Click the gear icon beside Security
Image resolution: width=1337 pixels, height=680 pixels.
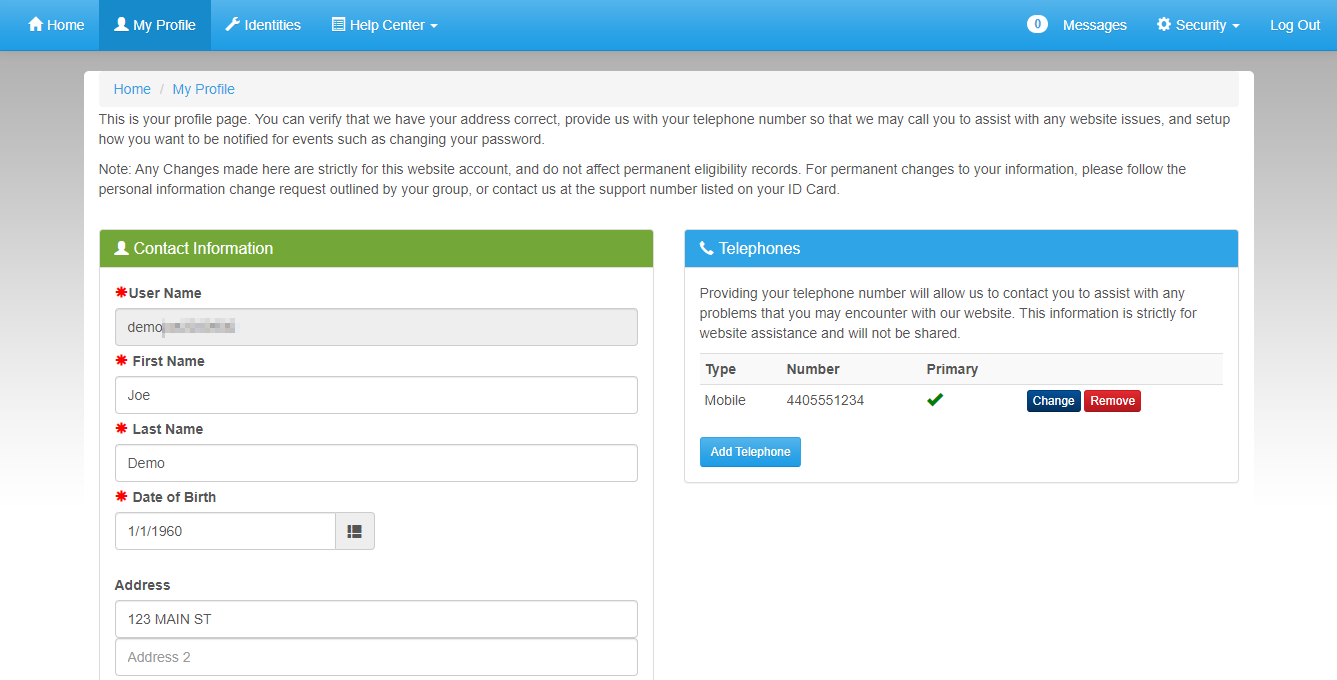(x=1164, y=24)
